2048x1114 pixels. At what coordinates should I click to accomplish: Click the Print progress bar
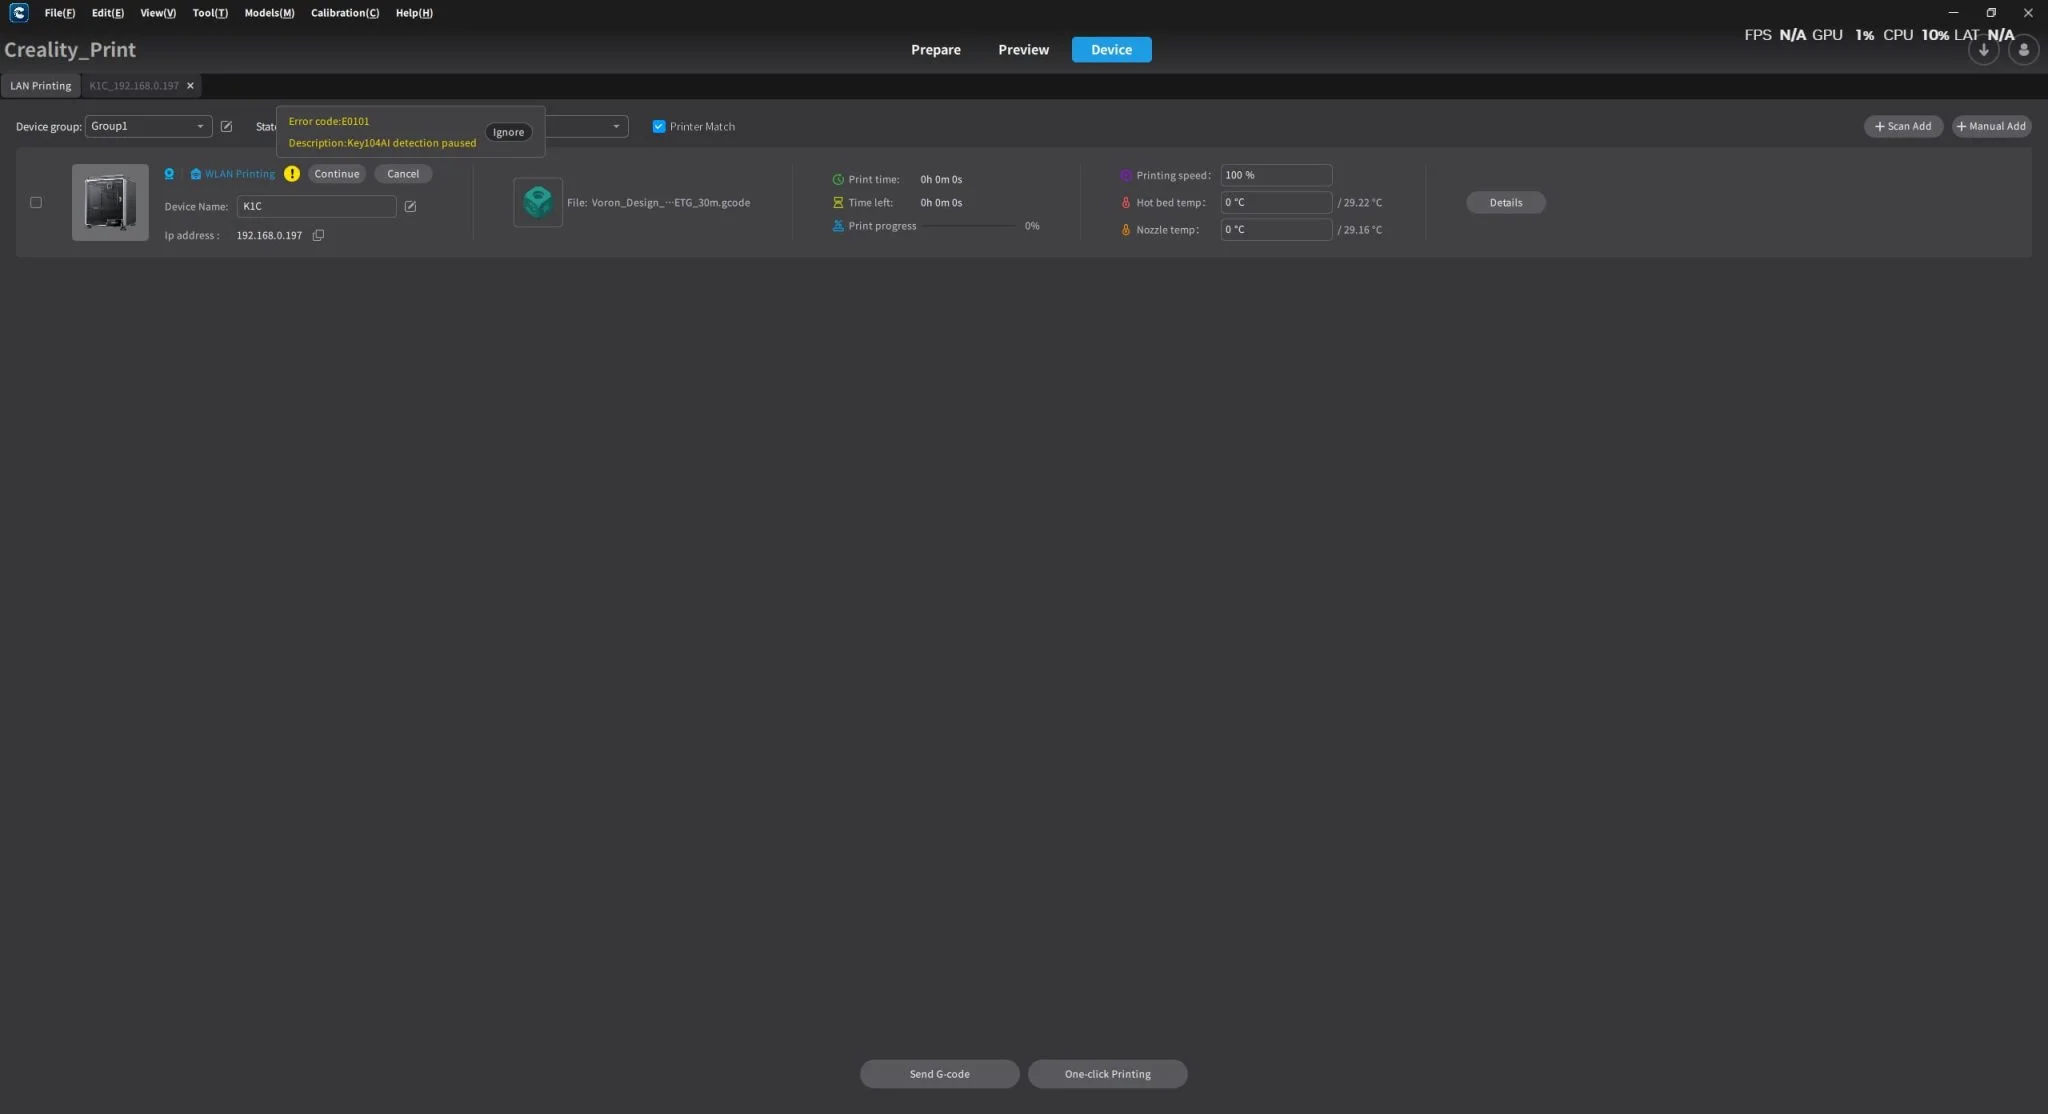969,227
